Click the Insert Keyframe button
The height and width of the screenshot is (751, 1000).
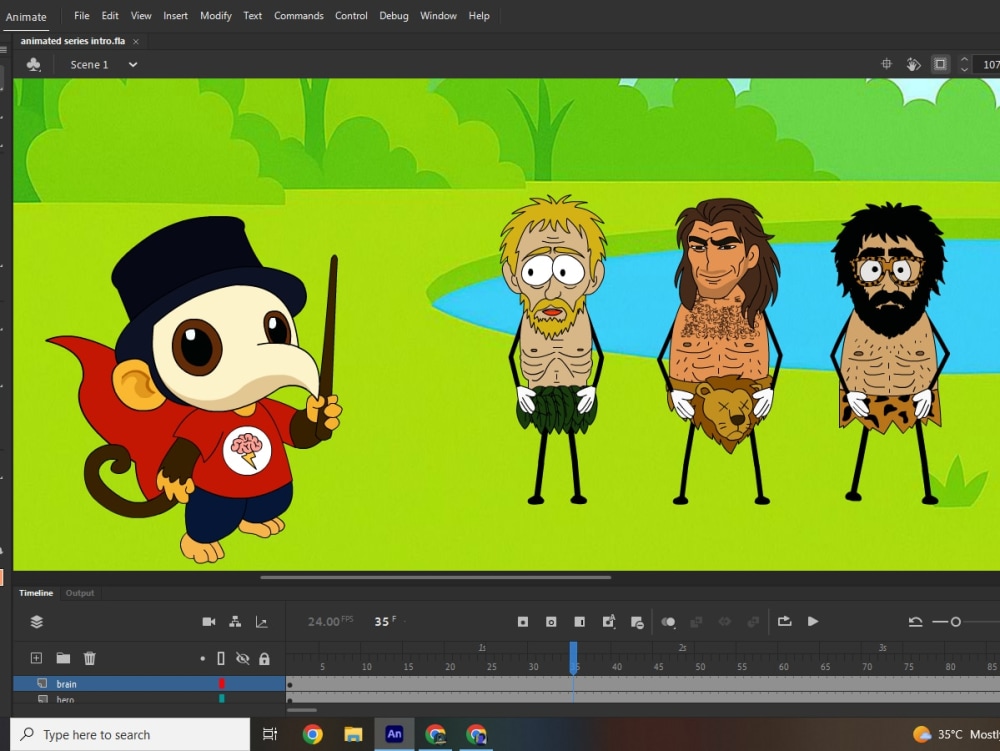pyautogui.click(x=523, y=622)
